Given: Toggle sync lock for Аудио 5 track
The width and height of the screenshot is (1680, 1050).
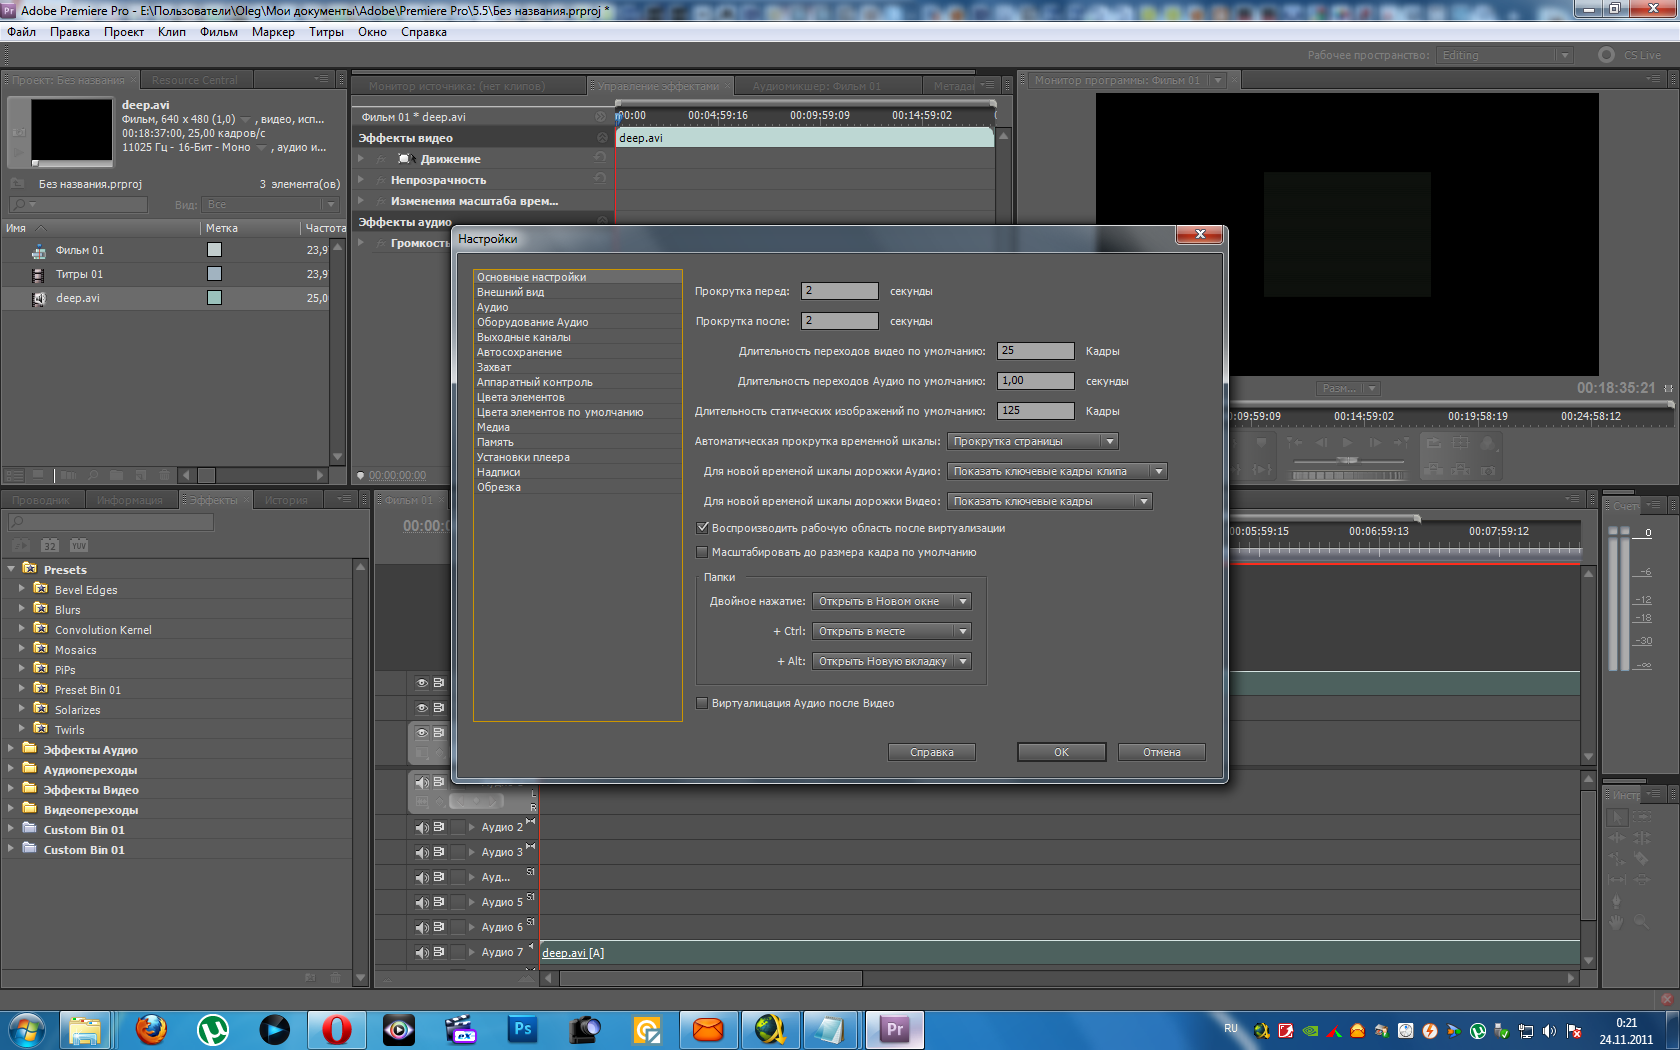Looking at the screenshot, I should click(x=439, y=902).
